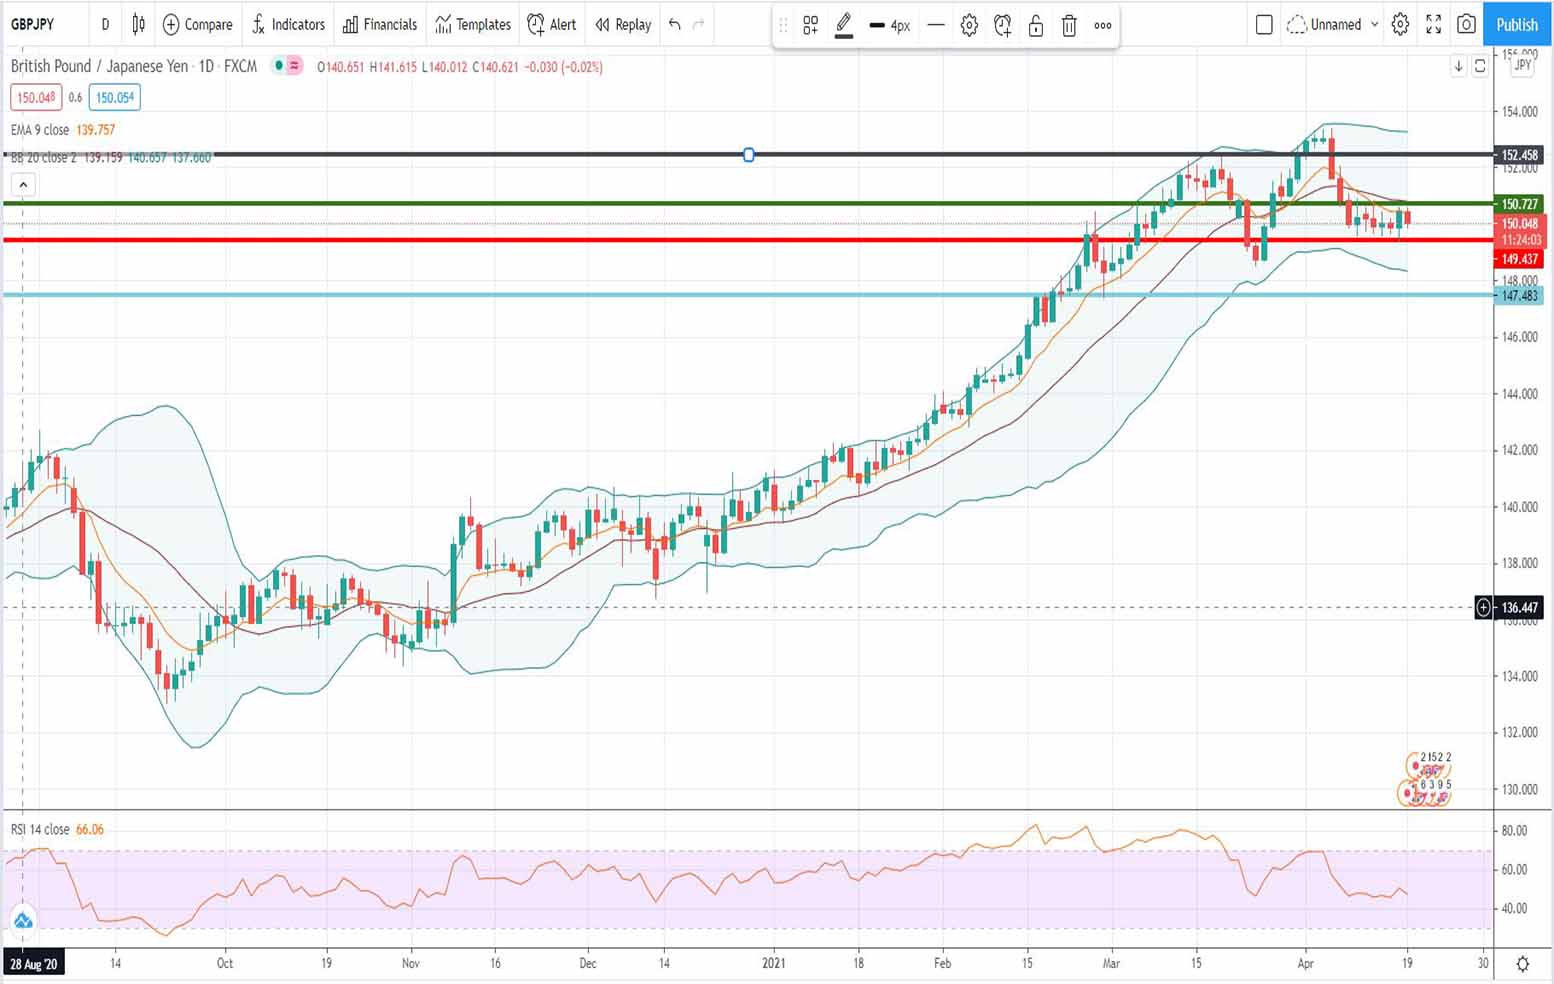Switch to the Templates menu
Image resolution: width=1554 pixels, height=984 pixels.
(472, 25)
